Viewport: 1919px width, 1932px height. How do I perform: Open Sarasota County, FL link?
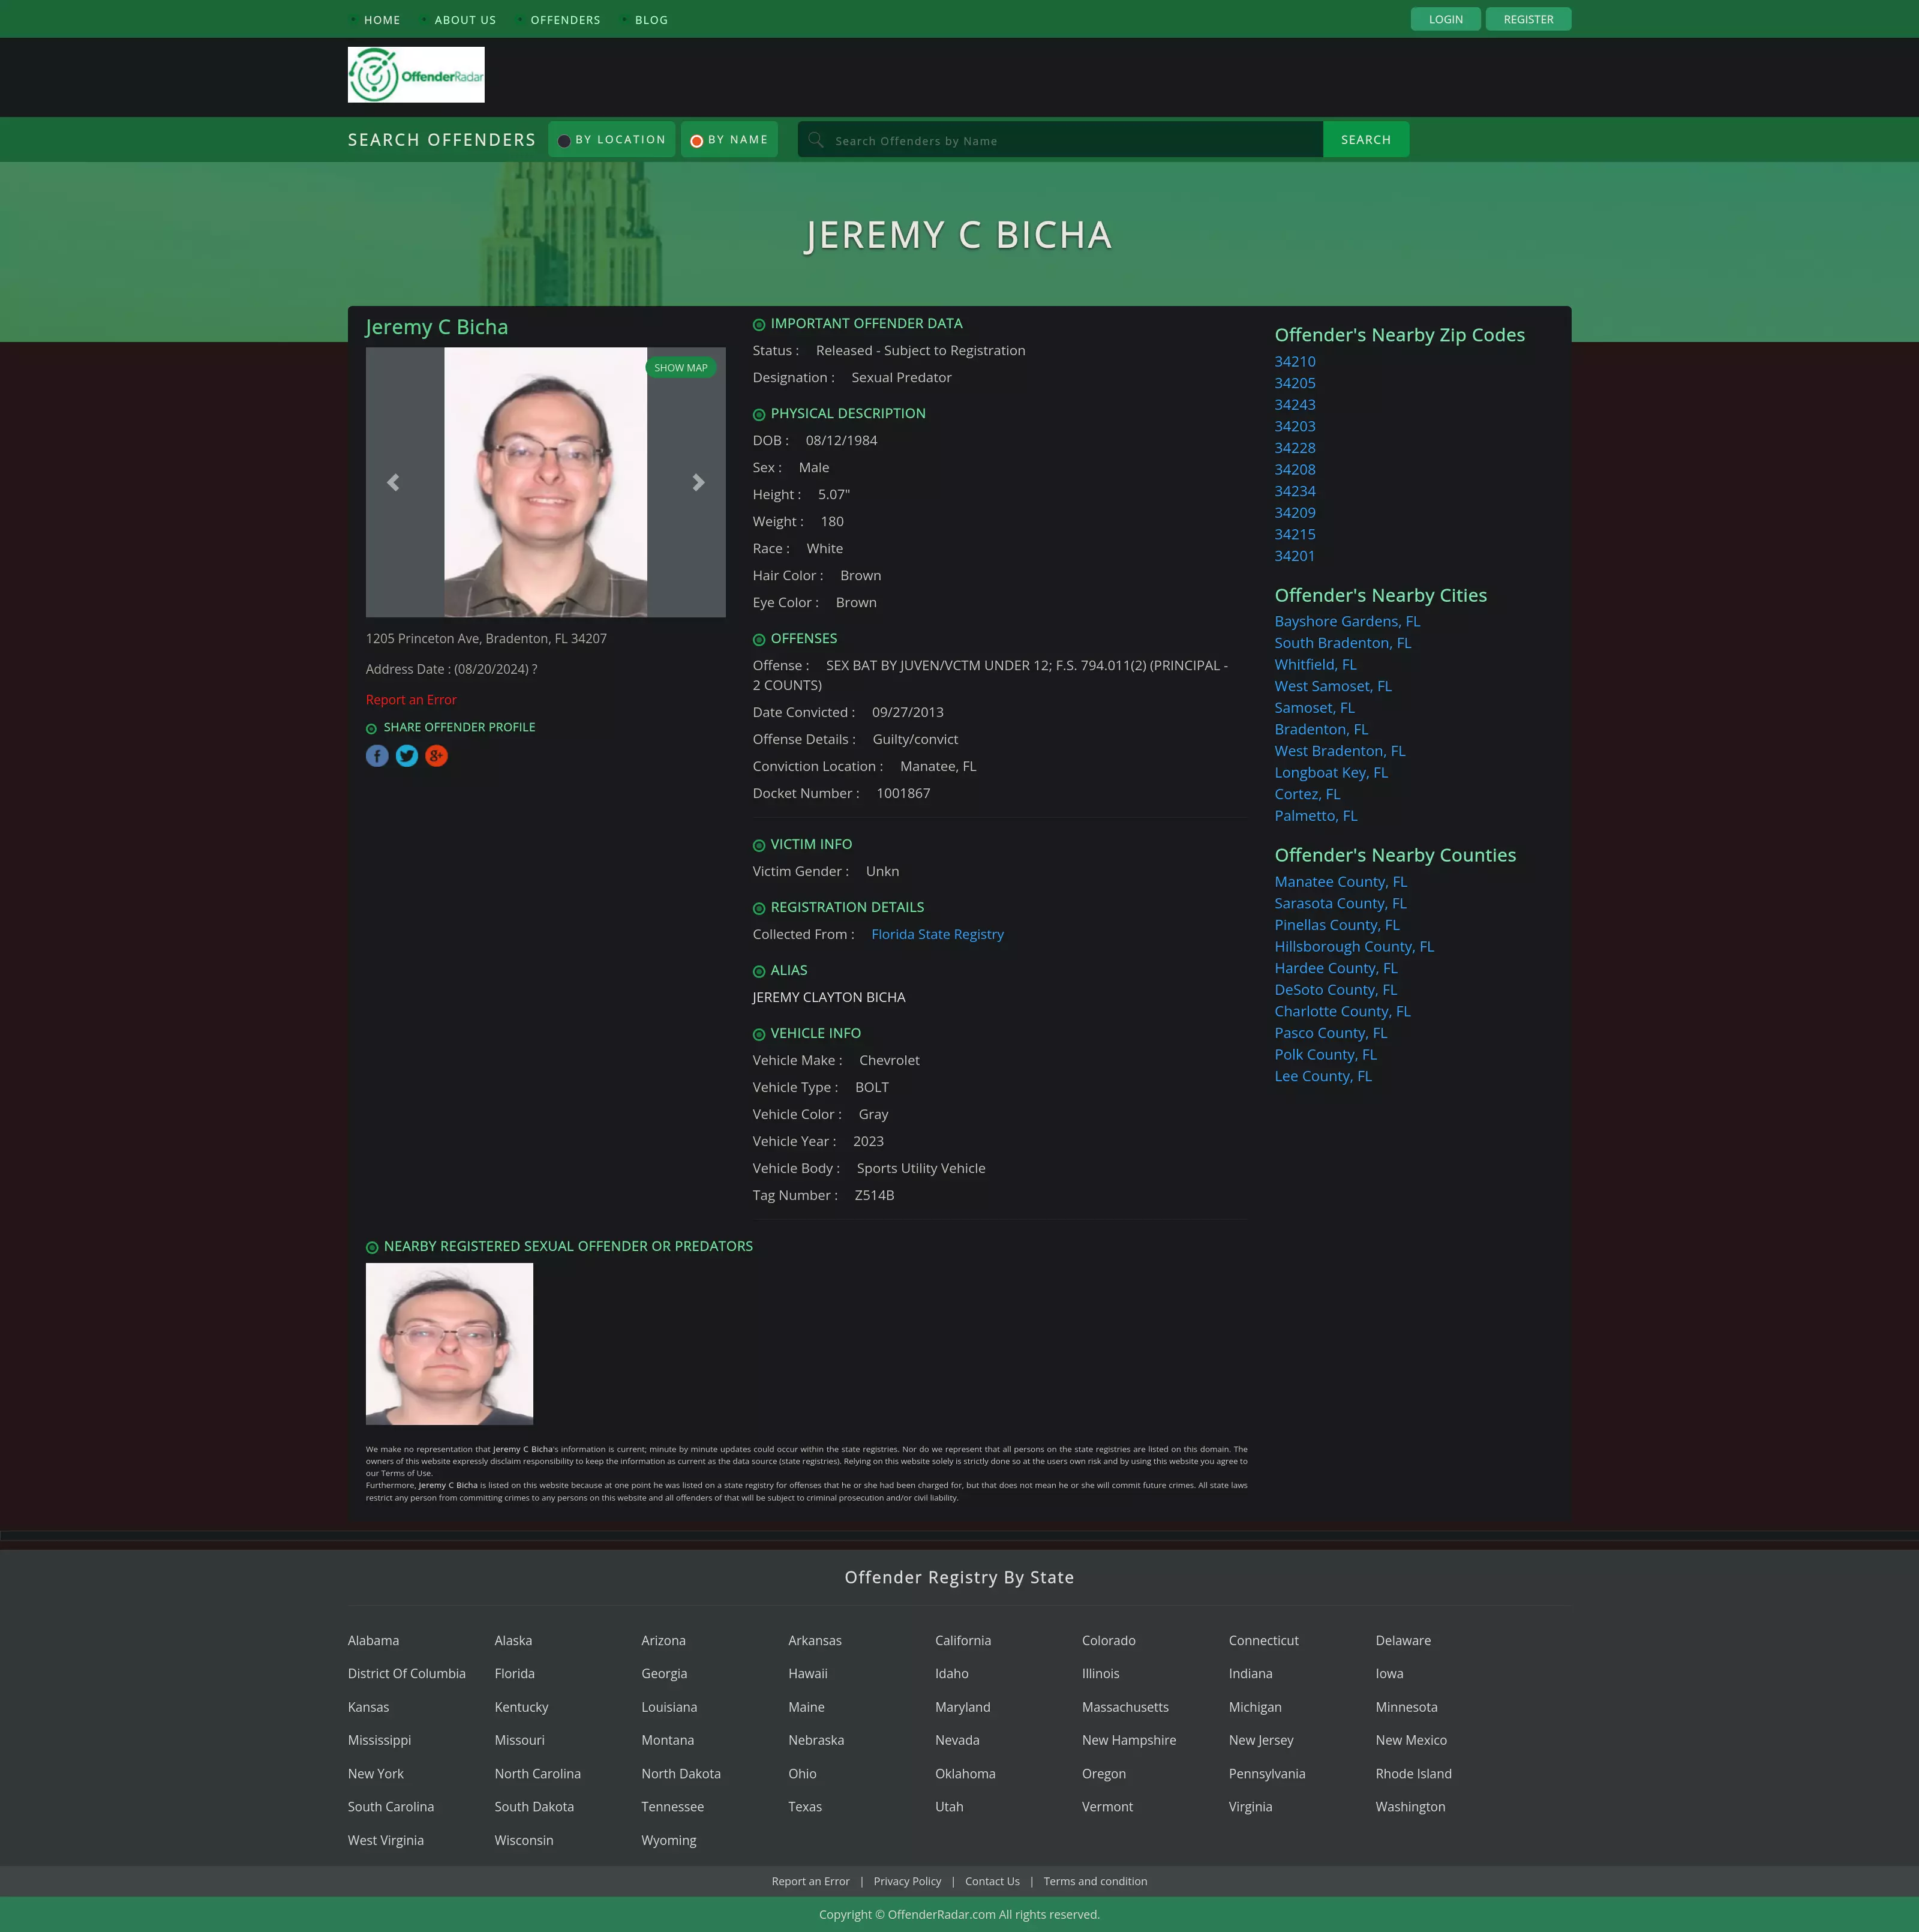pyautogui.click(x=1341, y=903)
